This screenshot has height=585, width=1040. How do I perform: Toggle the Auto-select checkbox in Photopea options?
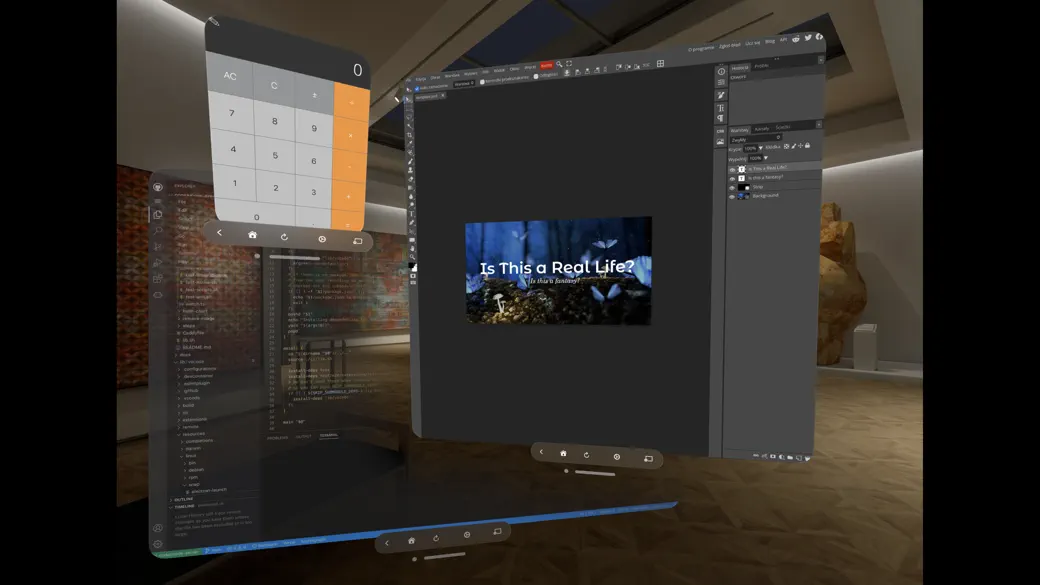[417, 89]
